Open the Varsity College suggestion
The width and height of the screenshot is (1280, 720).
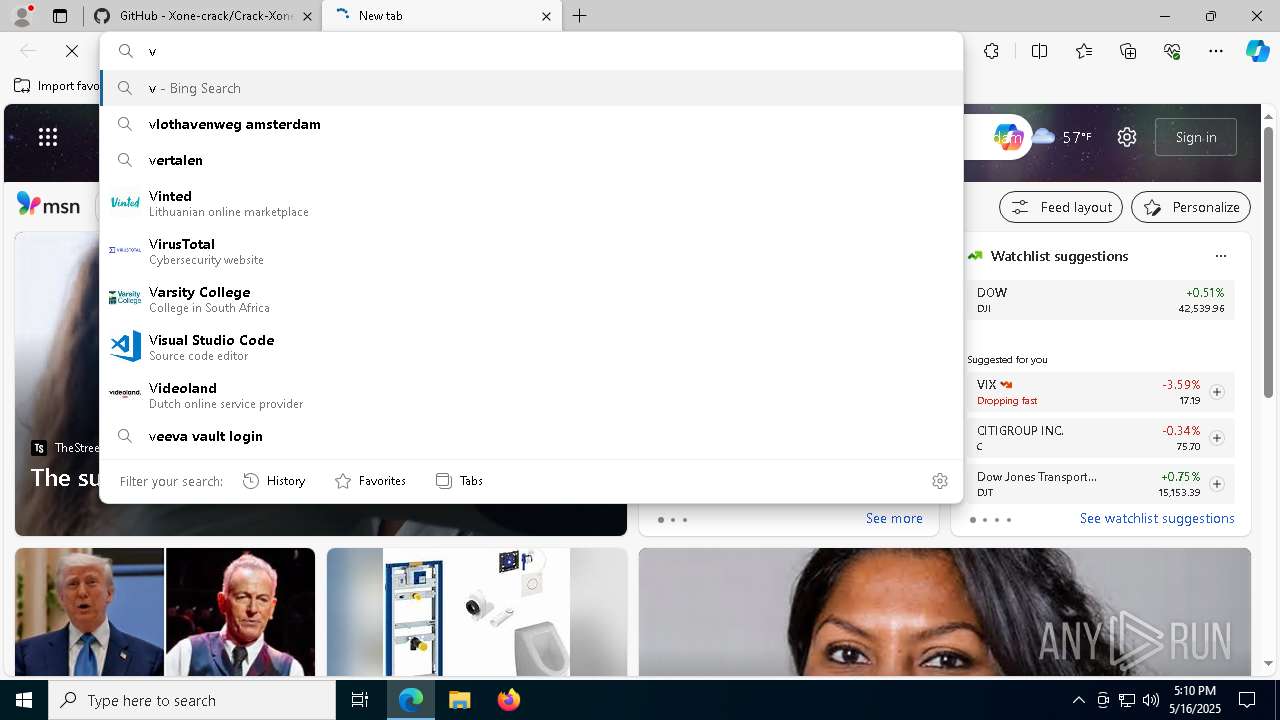pyautogui.click(x=531, y=299)
